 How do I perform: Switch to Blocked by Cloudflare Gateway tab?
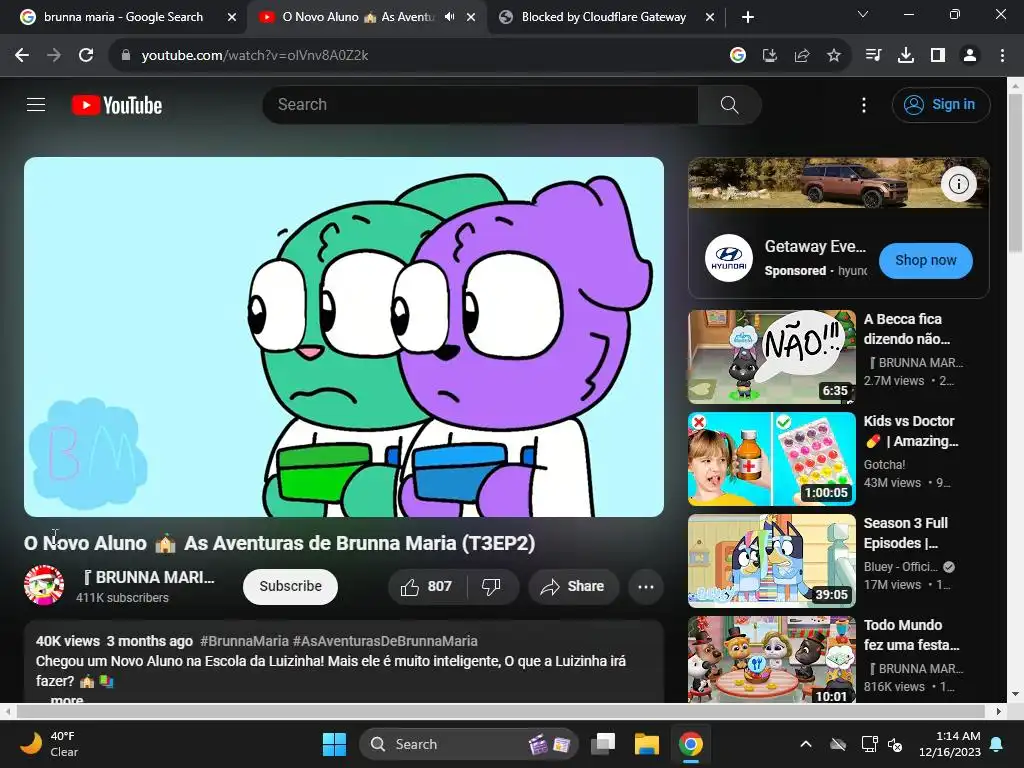pos(603,17)
